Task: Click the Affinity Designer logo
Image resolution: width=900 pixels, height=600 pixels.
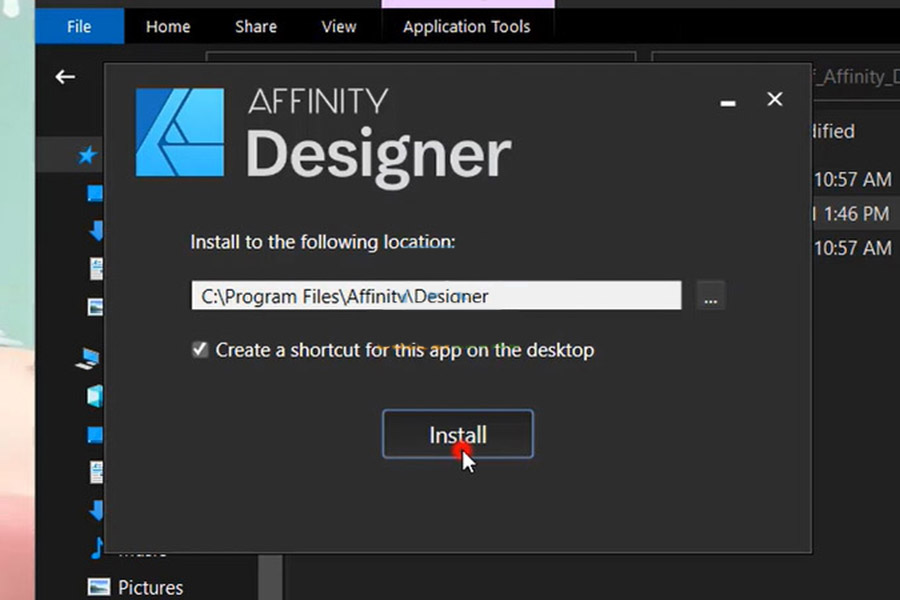Action: [x=180, y=132]
